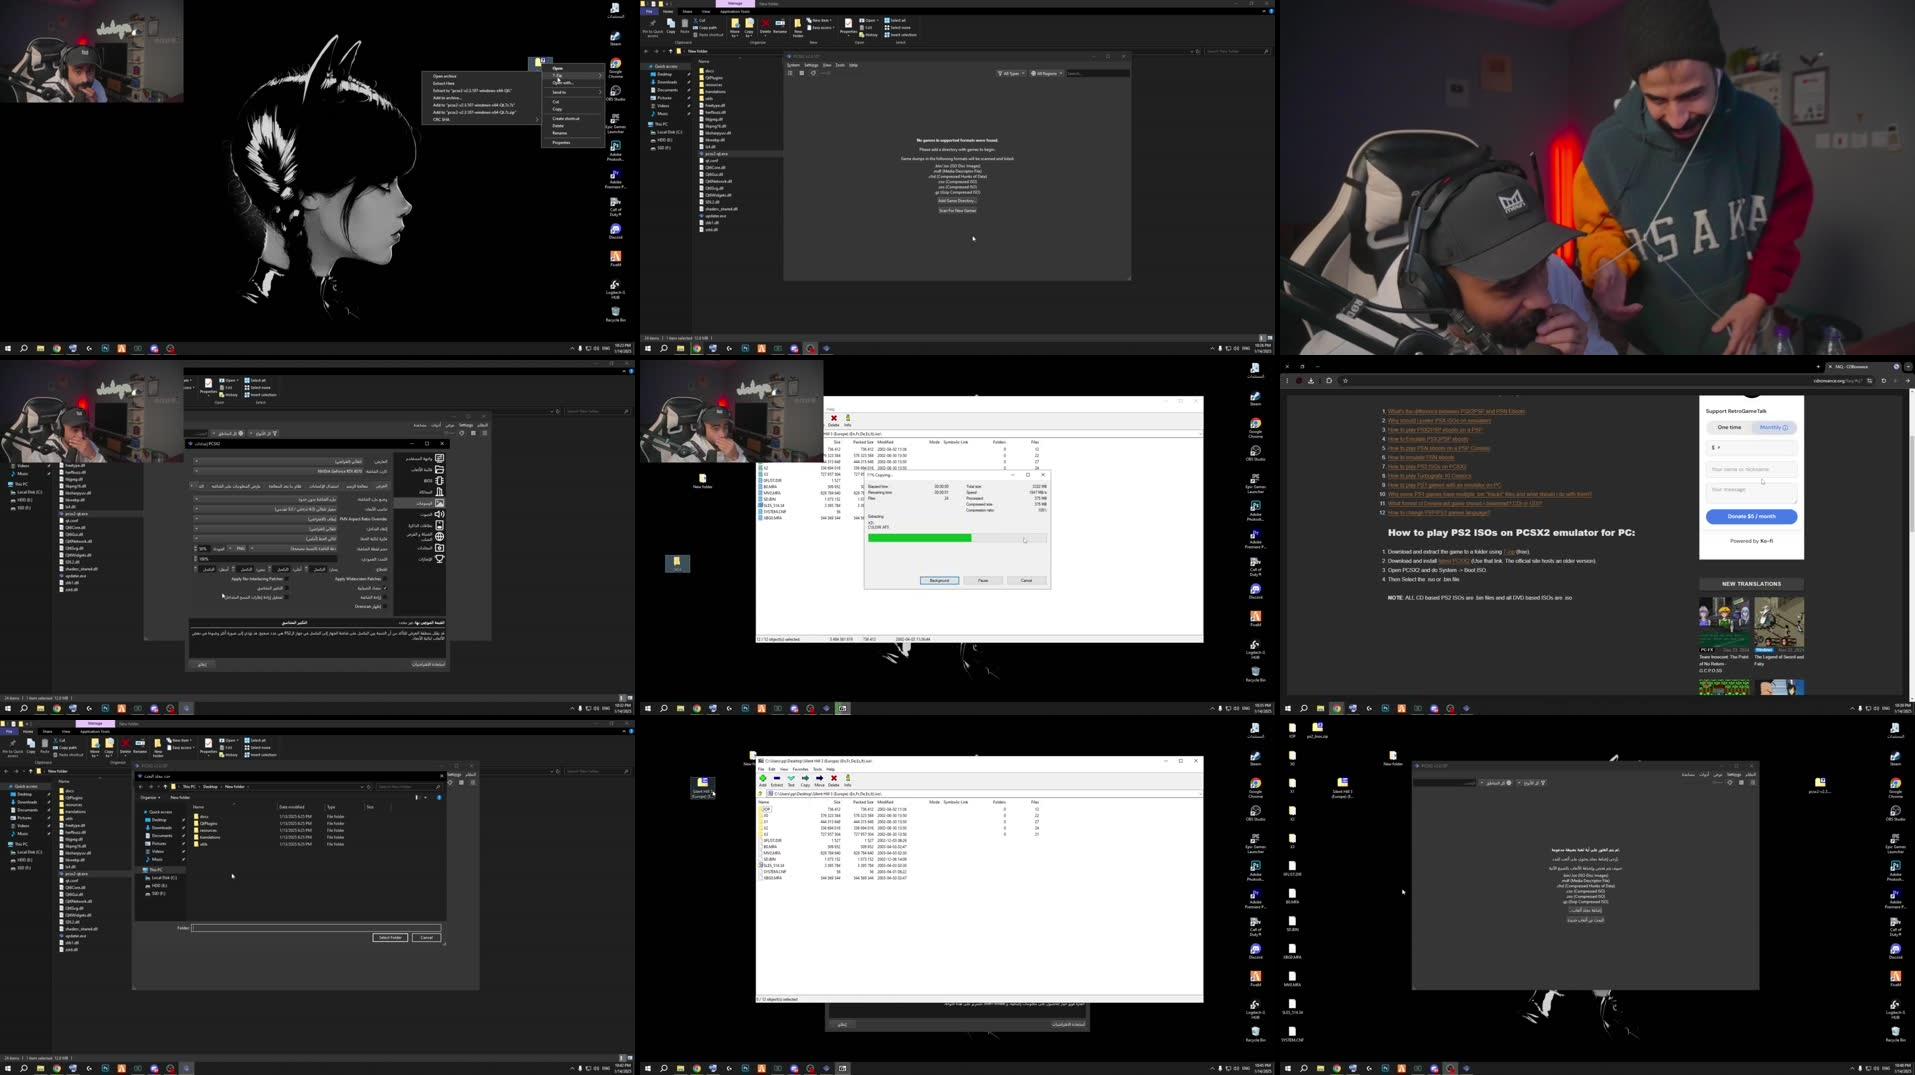The image size is (1915, 1075).
Task: Click Background in 7-Zip copying dialog
Action: (939, 580)
